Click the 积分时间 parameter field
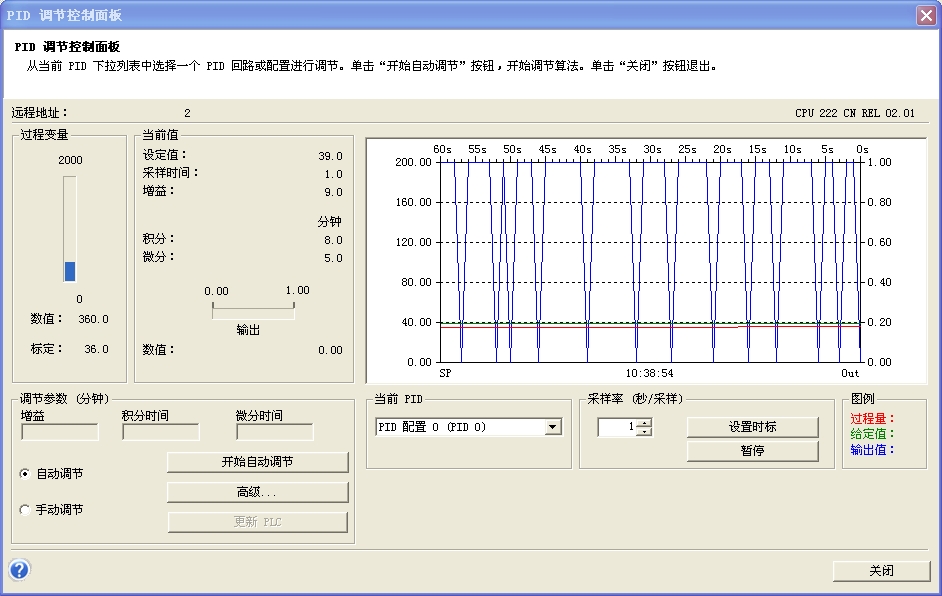 click(160, 432)
